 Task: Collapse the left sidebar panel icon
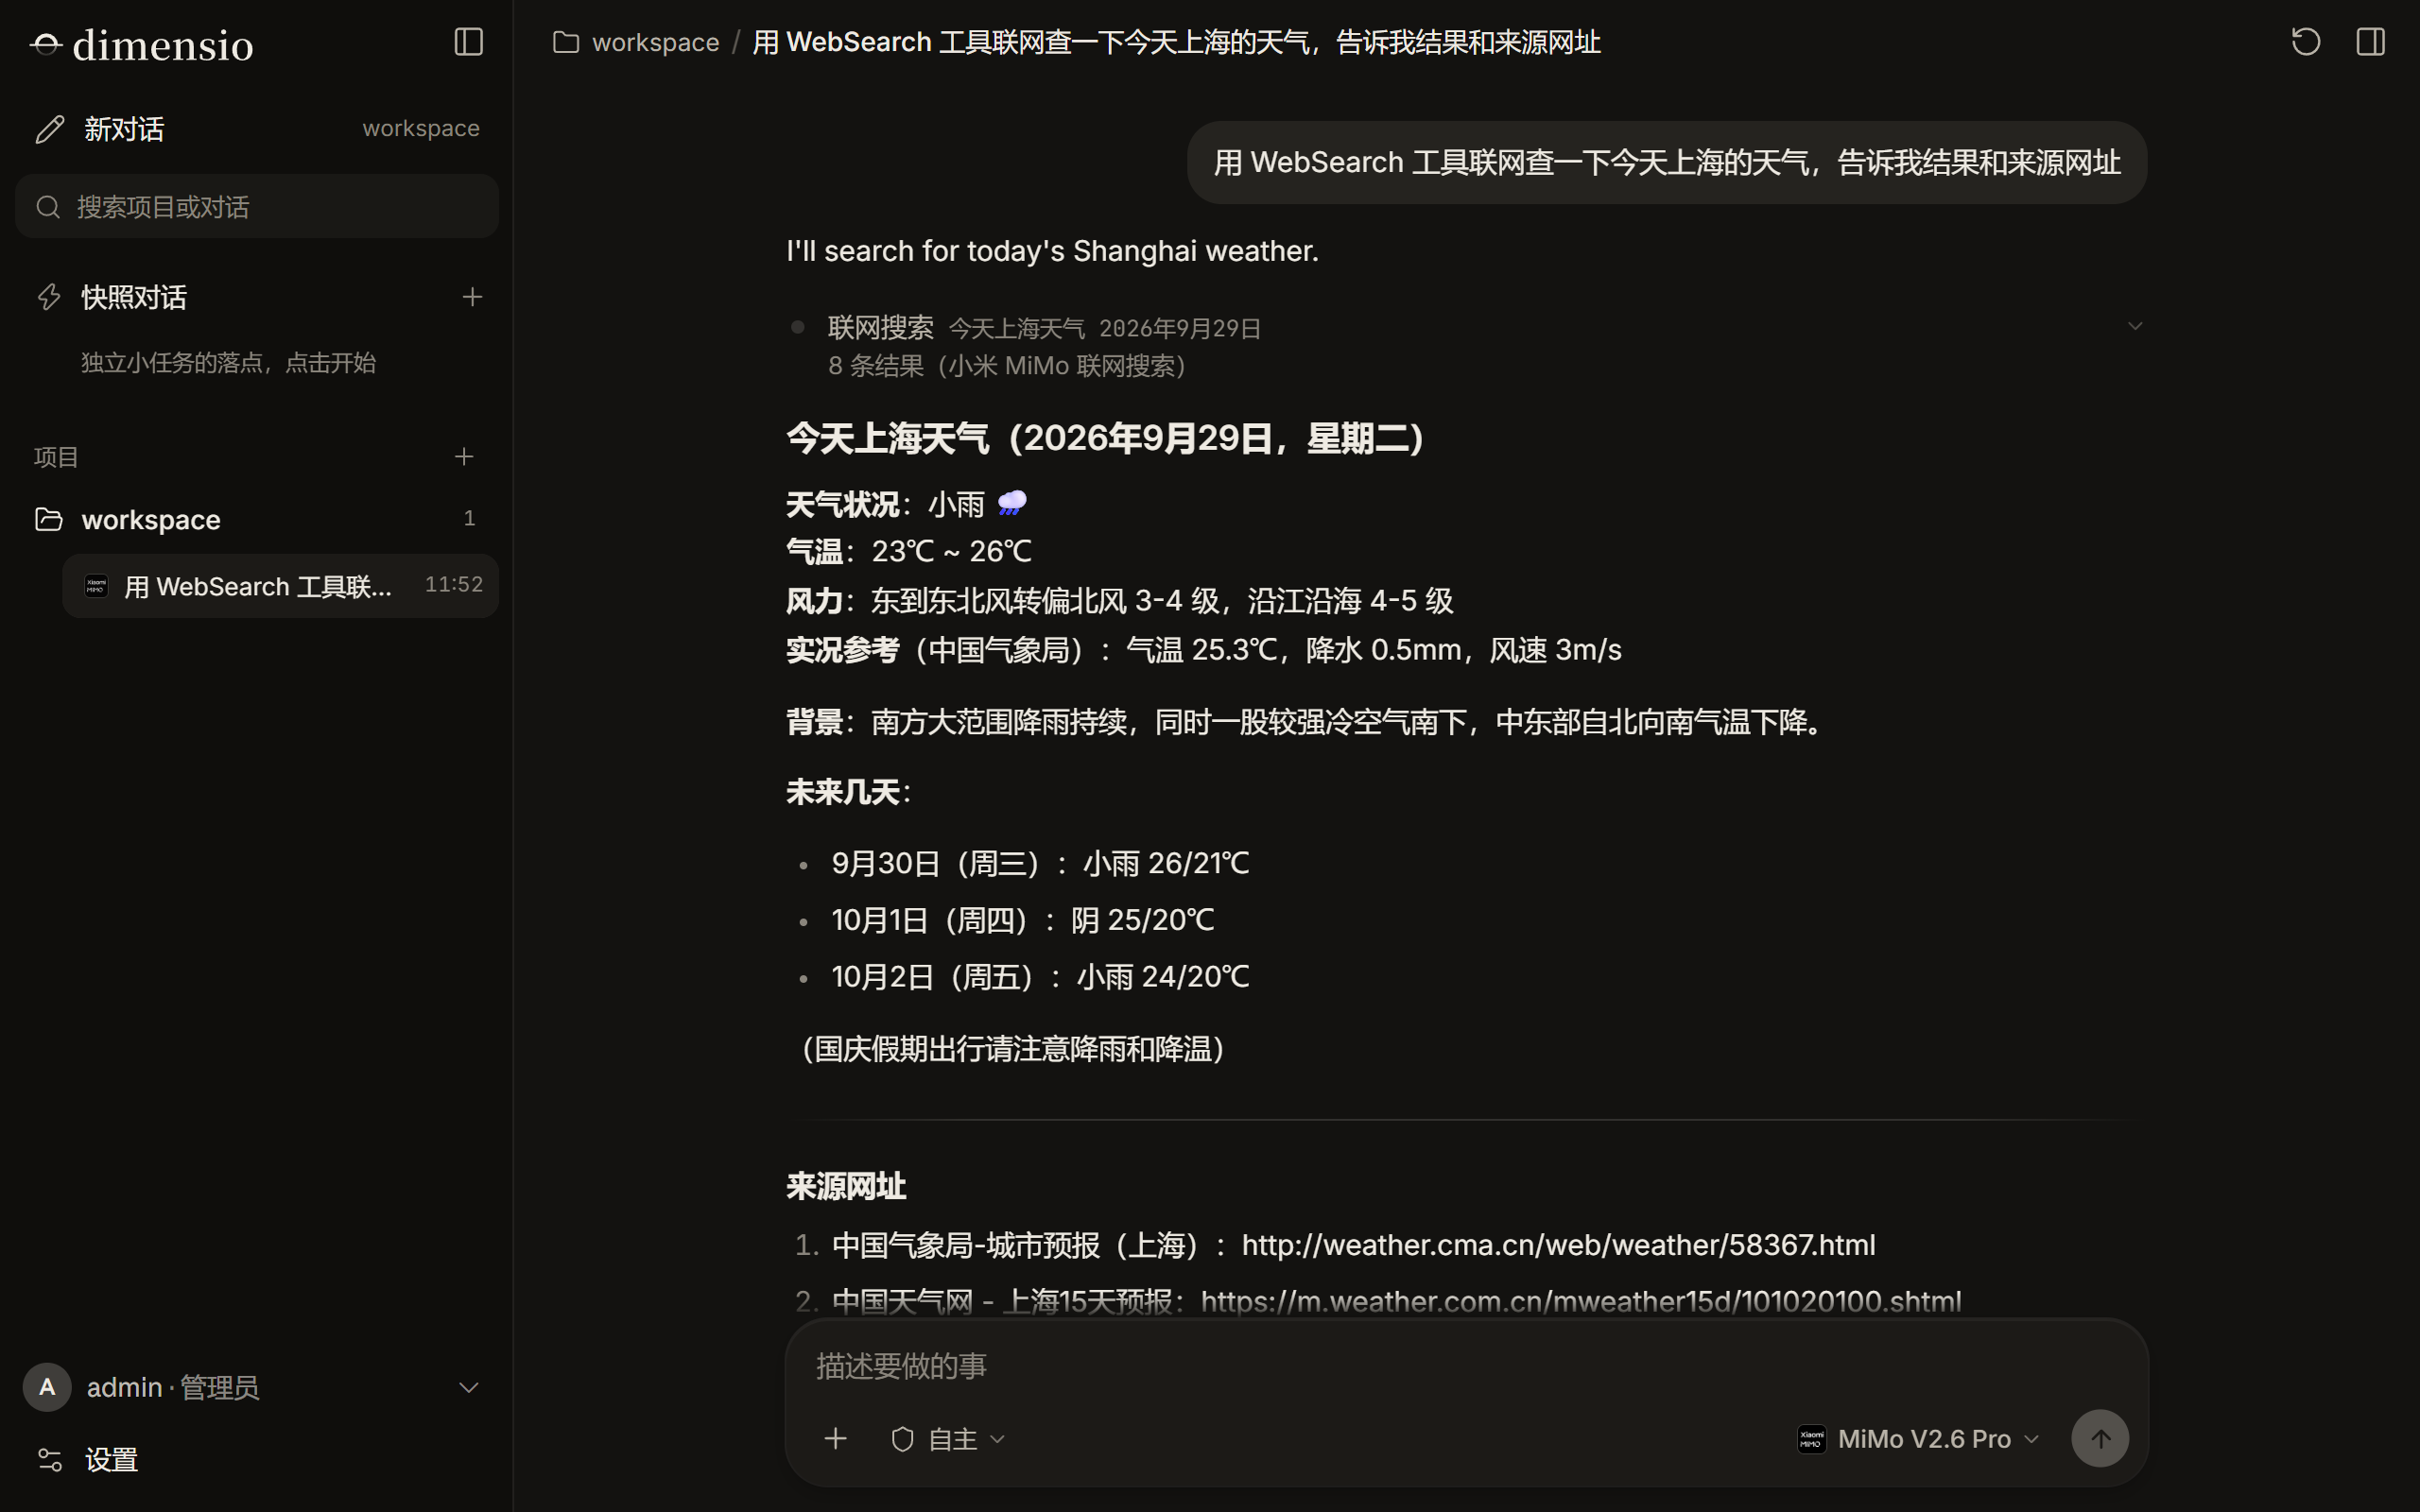pyautogui.click(x=468, y=42)
